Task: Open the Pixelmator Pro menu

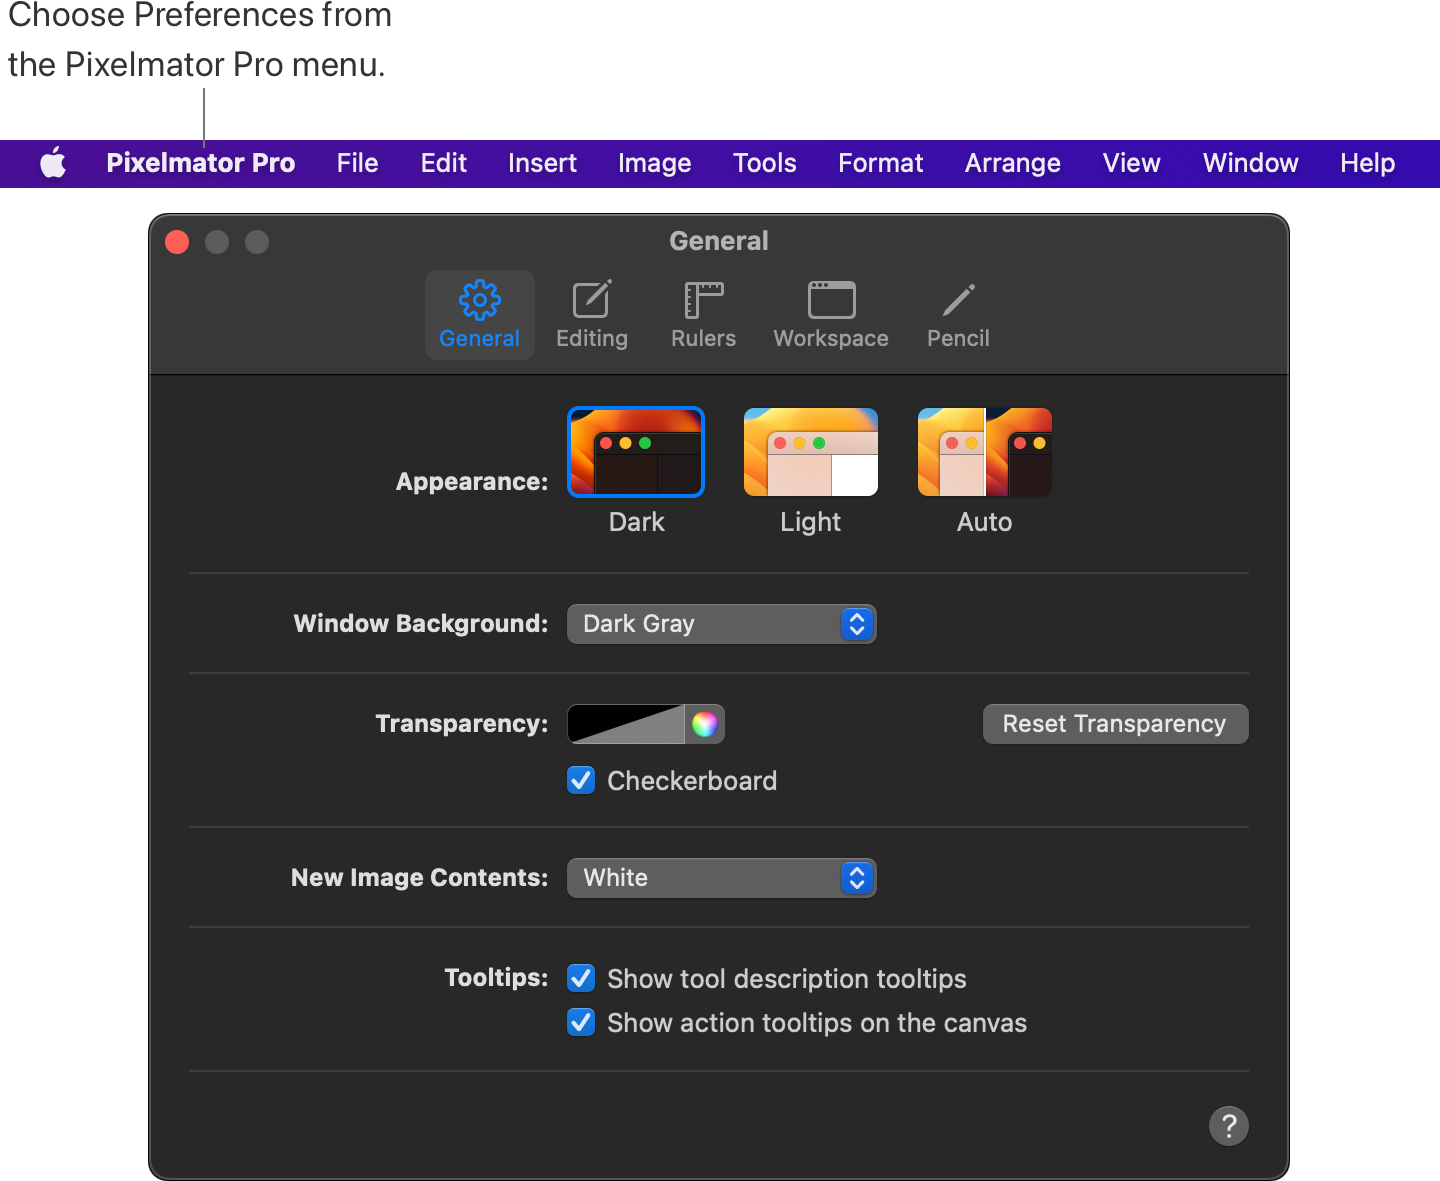Action: point(200,163)
